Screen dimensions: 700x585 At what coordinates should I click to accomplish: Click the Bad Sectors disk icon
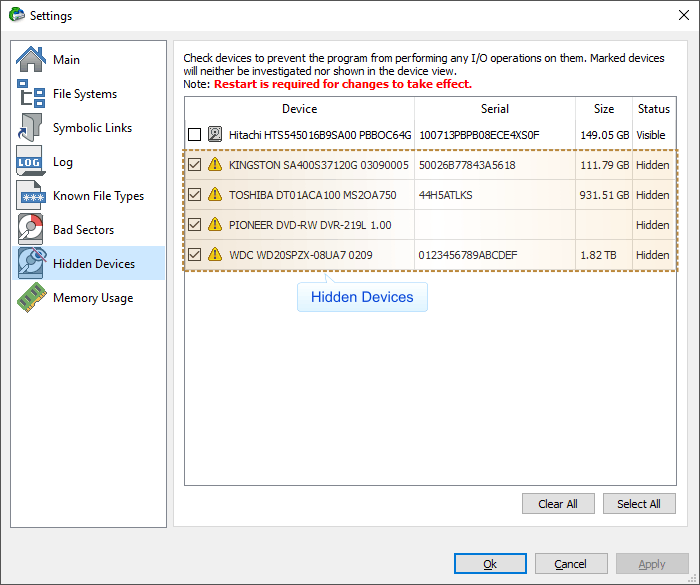point(31,230)
